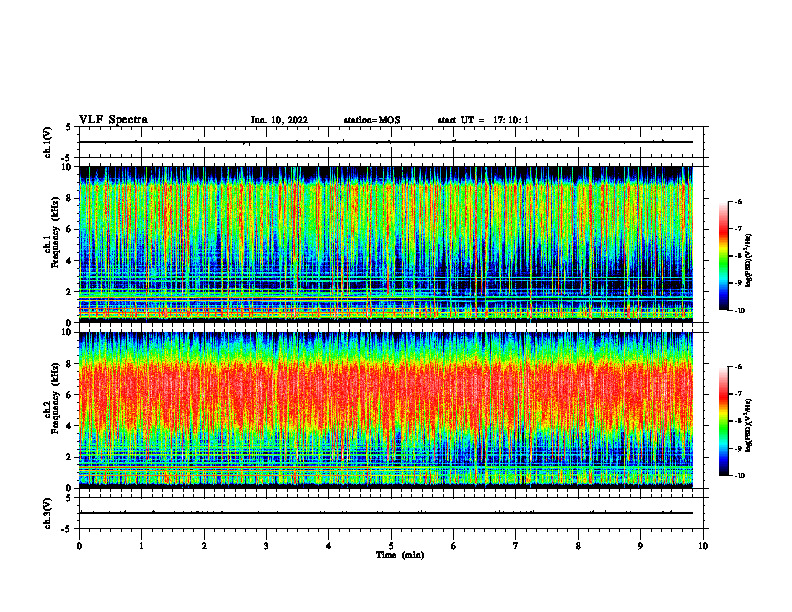The height and width of the screenshot is (612, 792).
Task: Click time axis tick label "5"
Action: click(x=391, y=546)
